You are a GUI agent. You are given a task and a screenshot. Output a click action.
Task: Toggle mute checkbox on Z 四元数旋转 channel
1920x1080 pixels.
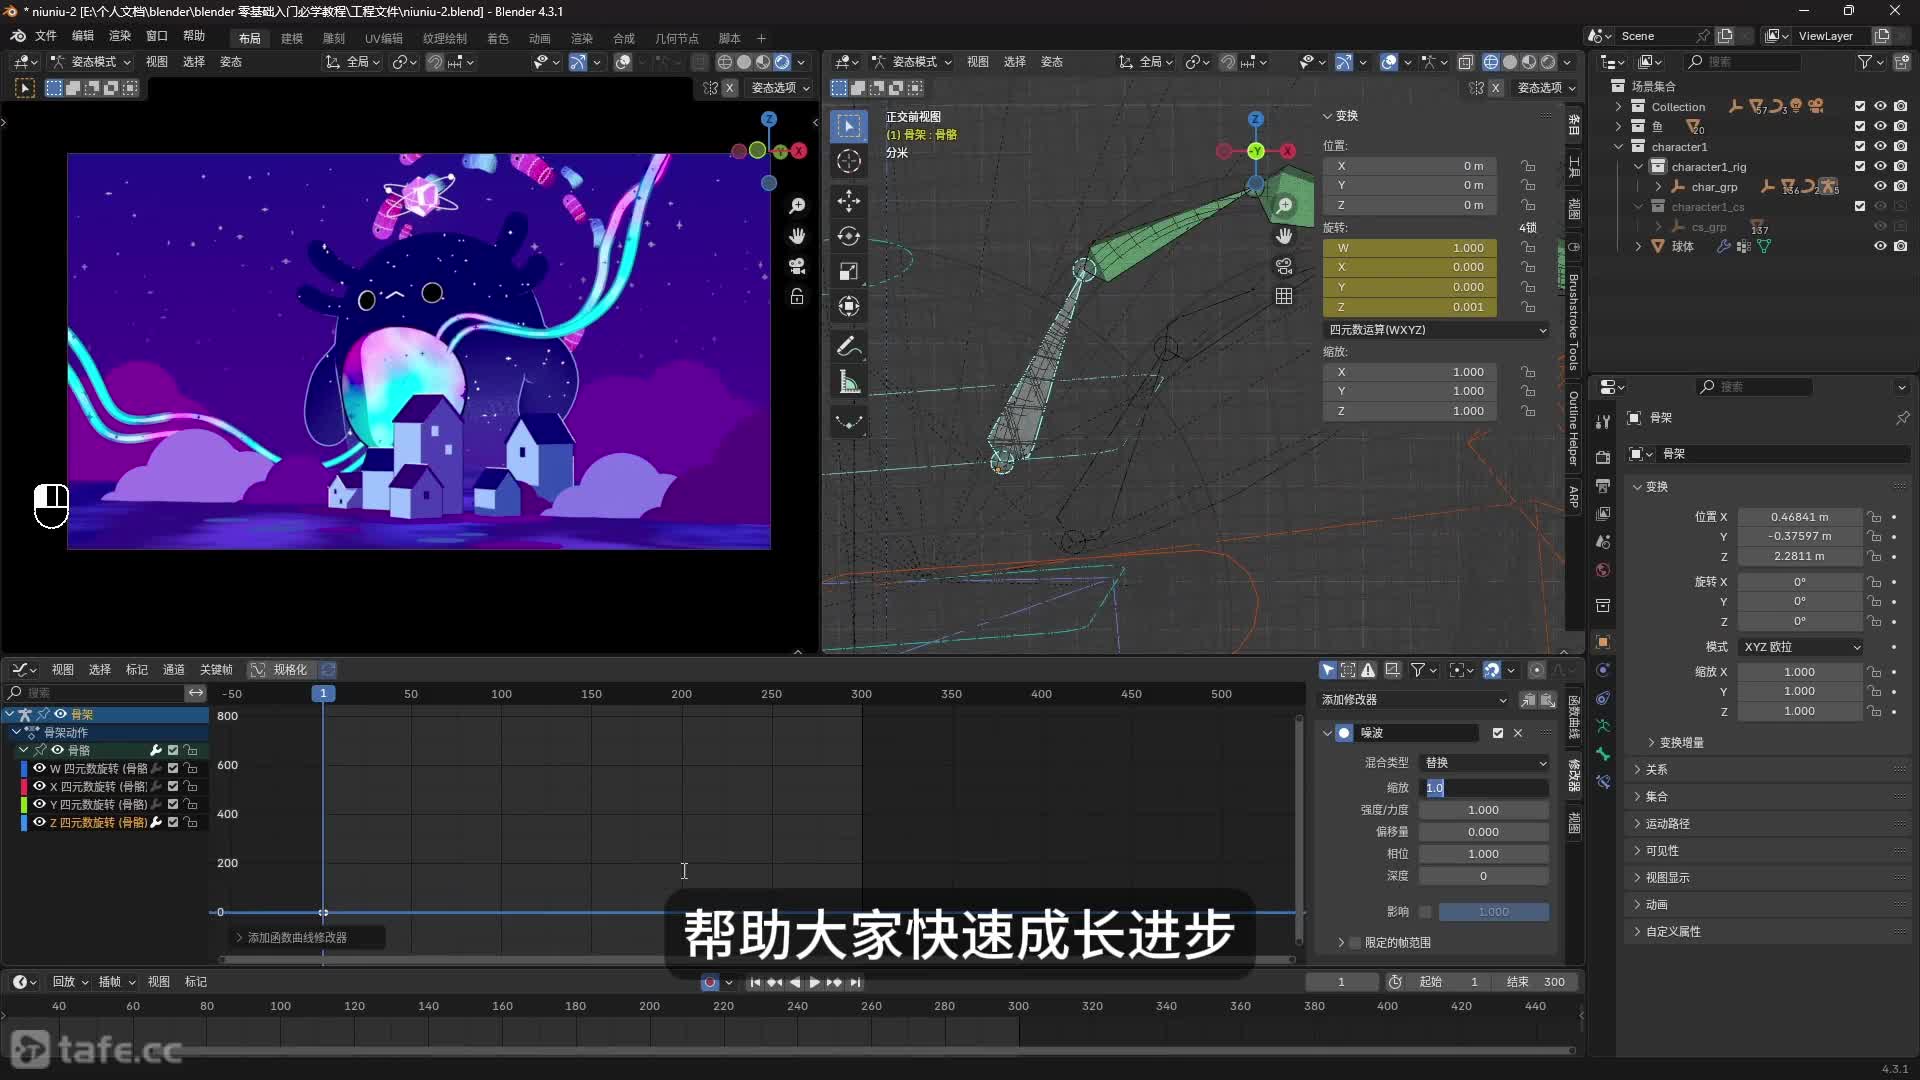[x=173, y=822]
